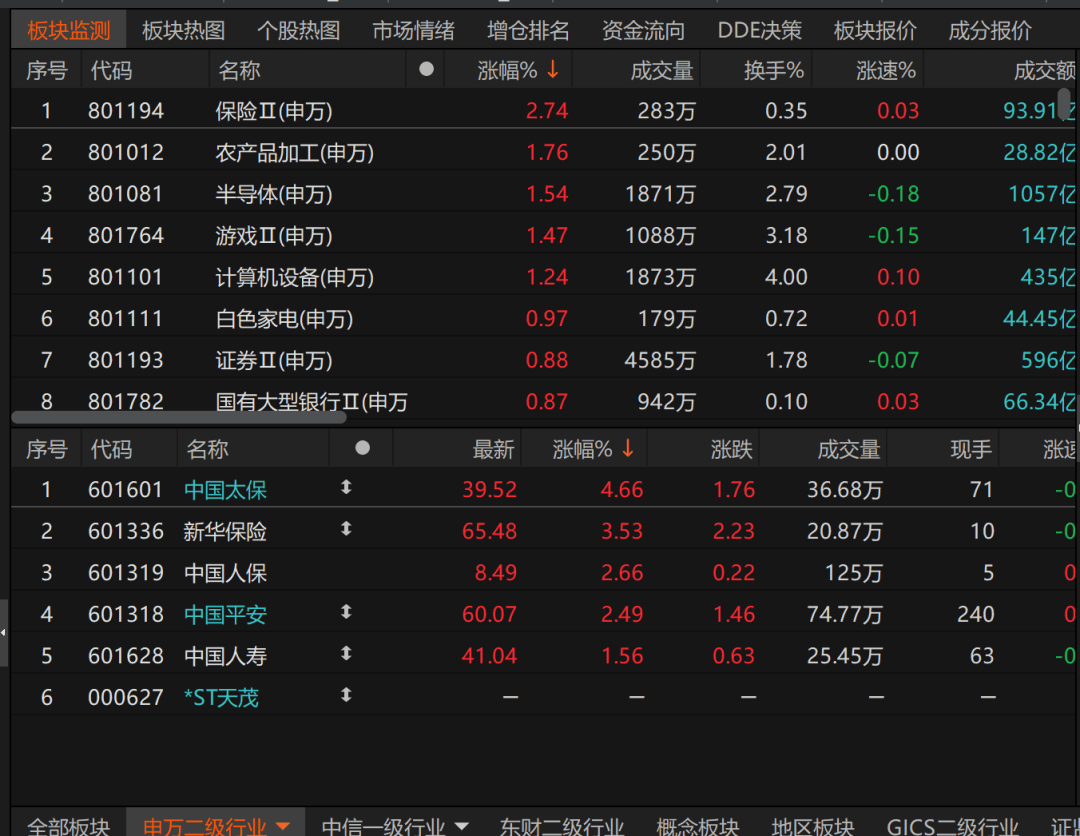Select the 东财二级行业 bottom tab
The image size is (1080, 836).
point(561,826)
